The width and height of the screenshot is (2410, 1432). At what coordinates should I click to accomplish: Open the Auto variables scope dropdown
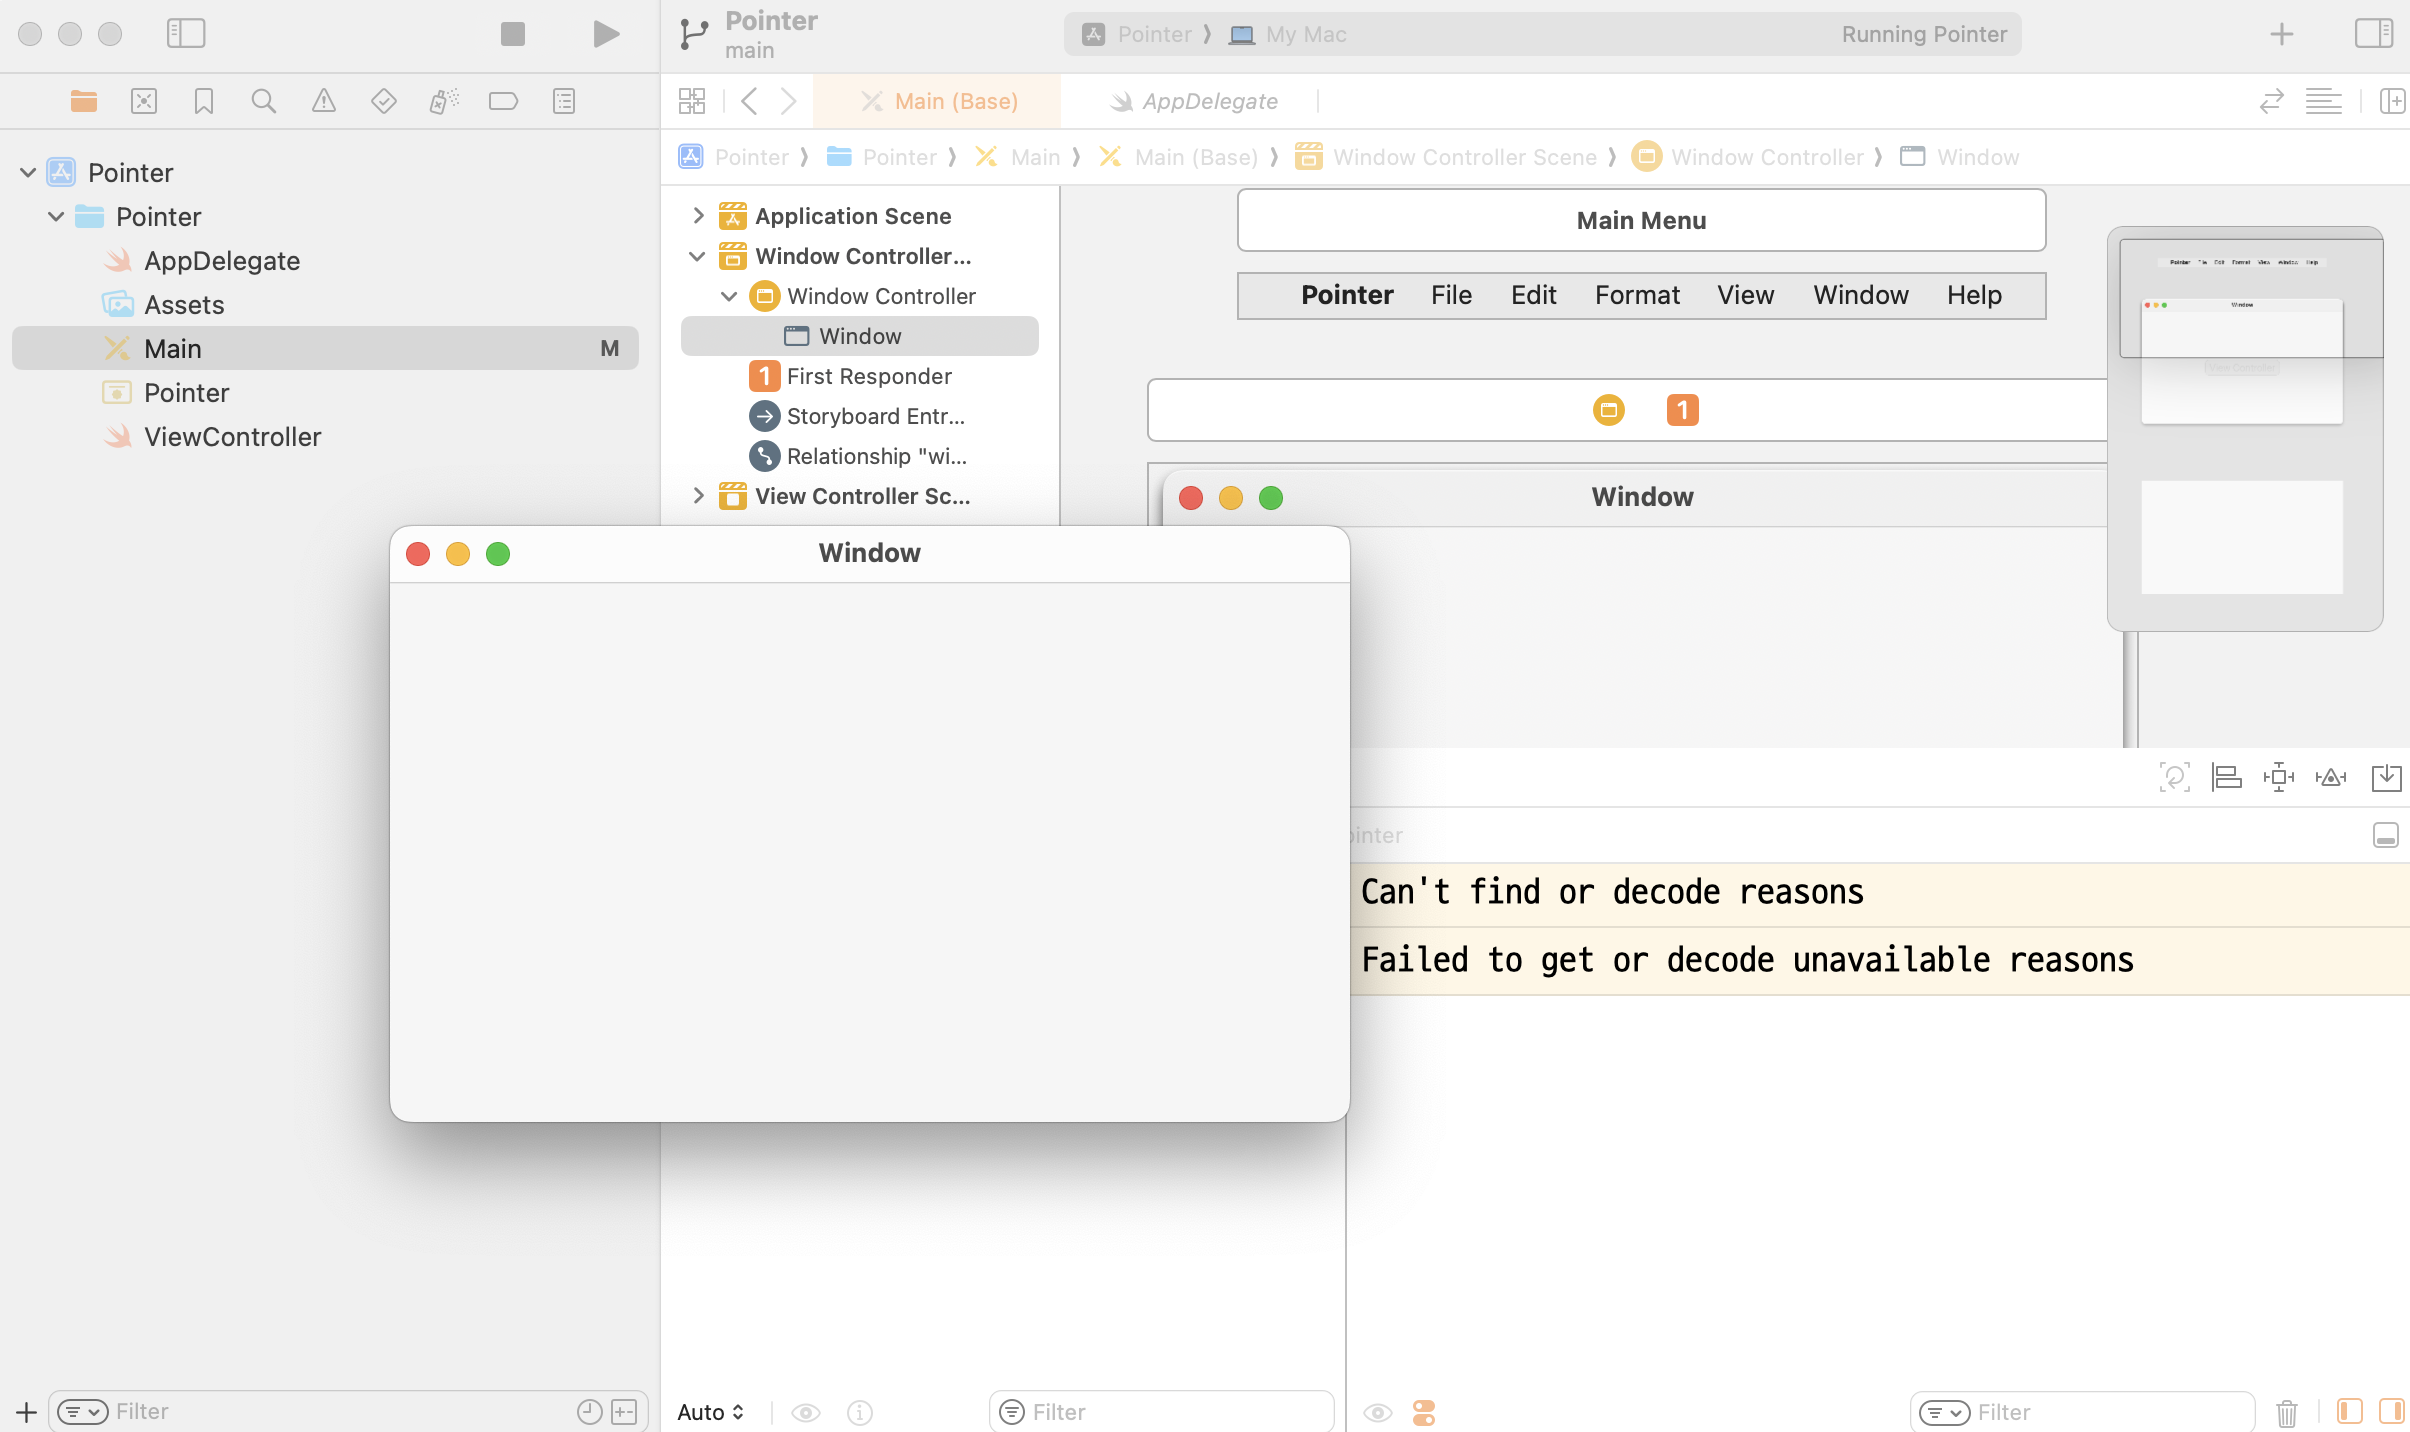(x=710, y=1412)
